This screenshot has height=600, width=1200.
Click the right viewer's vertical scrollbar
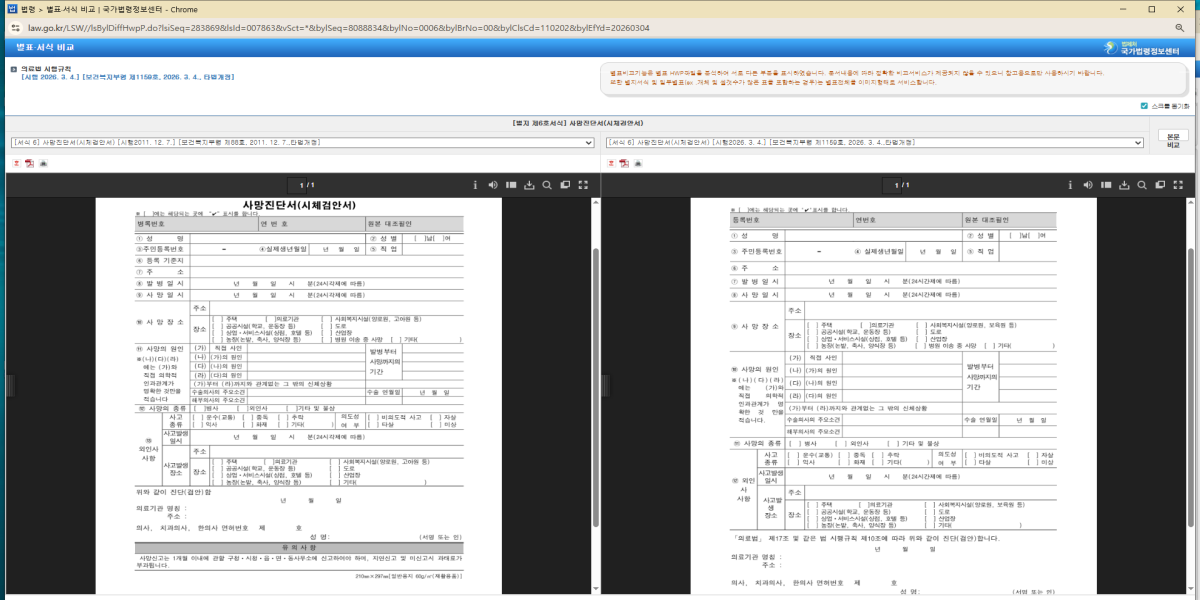pyautogui.click(x=1192, y=400)
